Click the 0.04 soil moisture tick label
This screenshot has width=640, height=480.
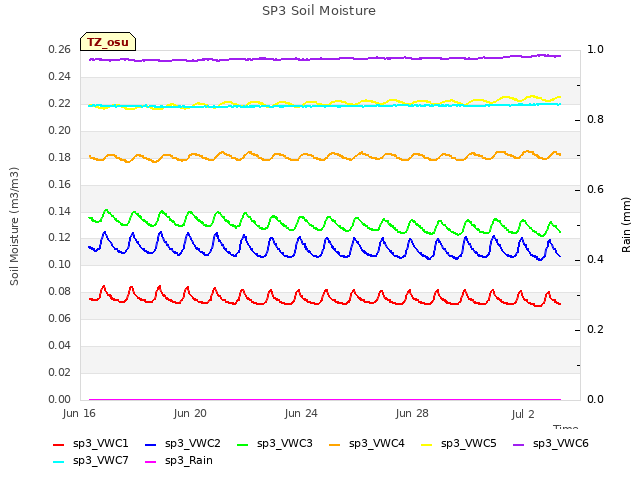tap(59, 345)
